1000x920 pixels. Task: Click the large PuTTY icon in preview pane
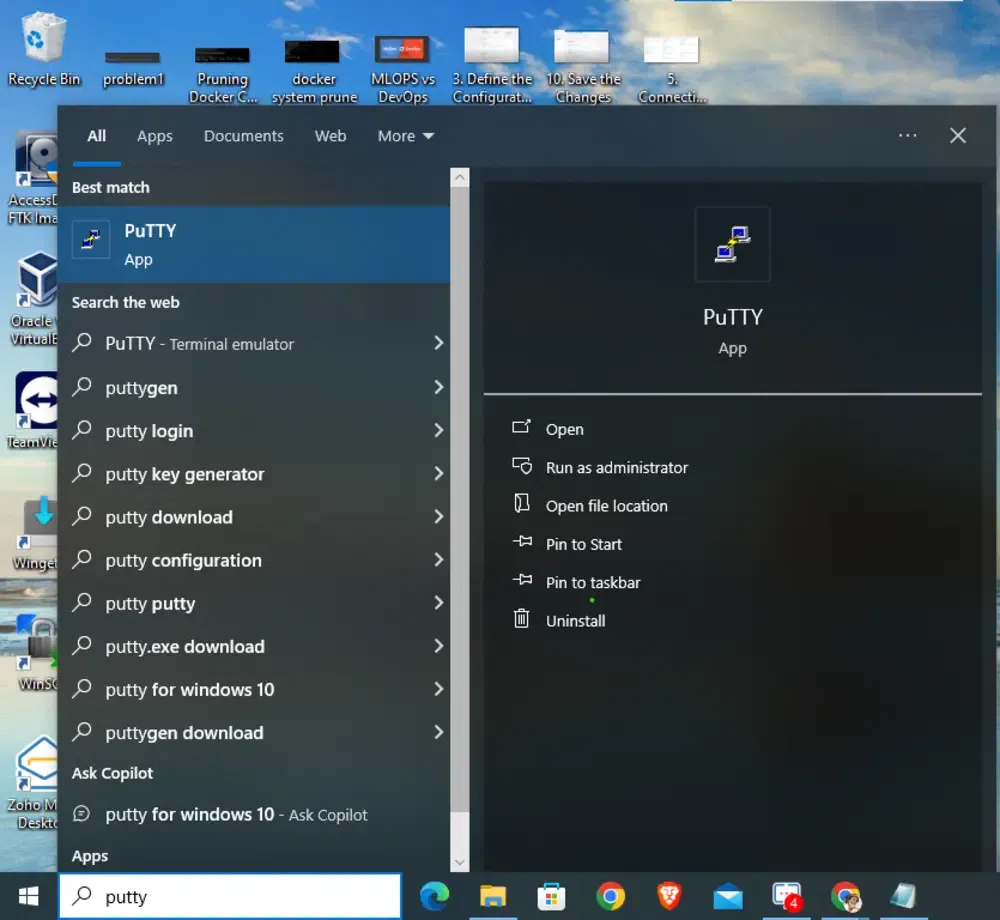point(732,244)
